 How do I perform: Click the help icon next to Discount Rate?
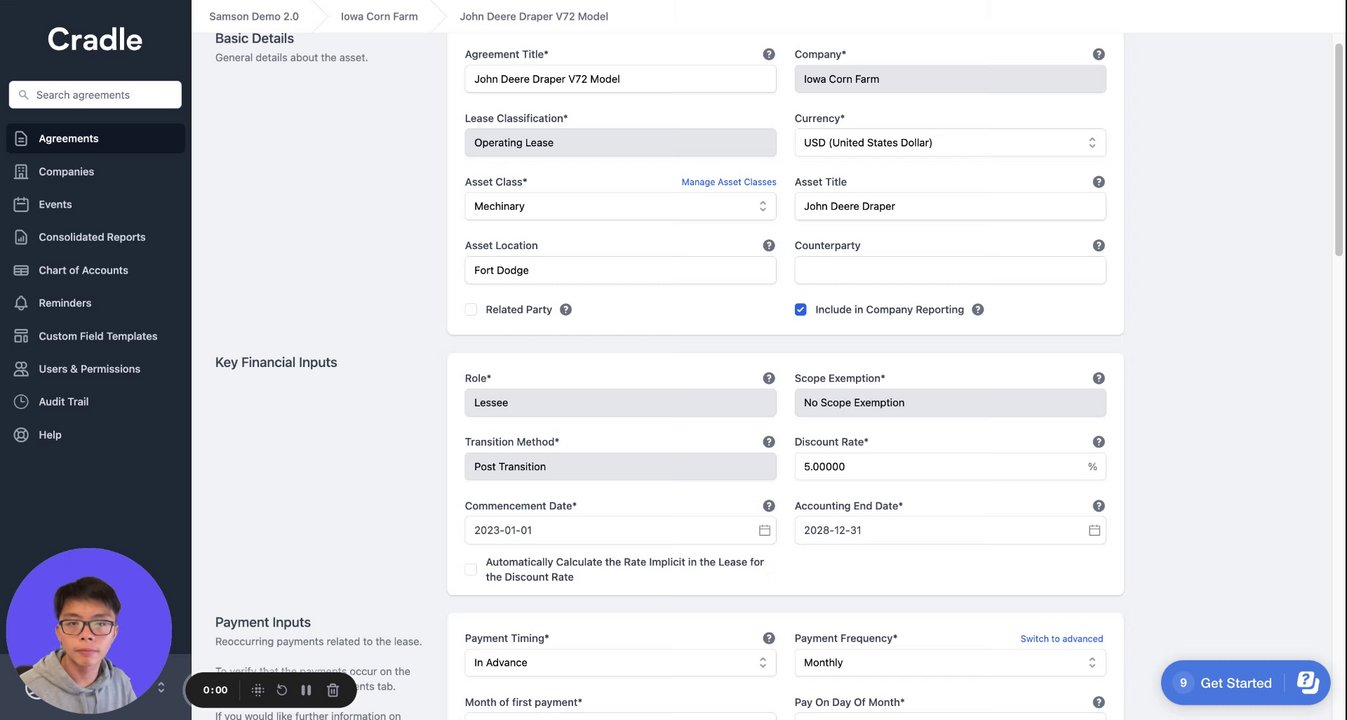click(1099, 442)
